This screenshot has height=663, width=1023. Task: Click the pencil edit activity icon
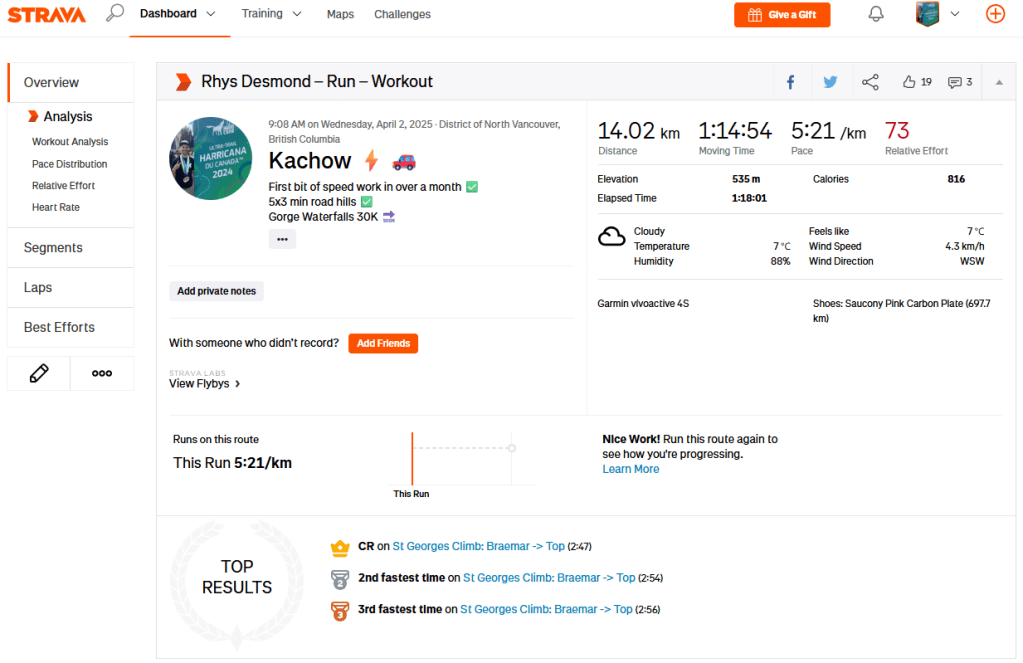tap(39, 373)
